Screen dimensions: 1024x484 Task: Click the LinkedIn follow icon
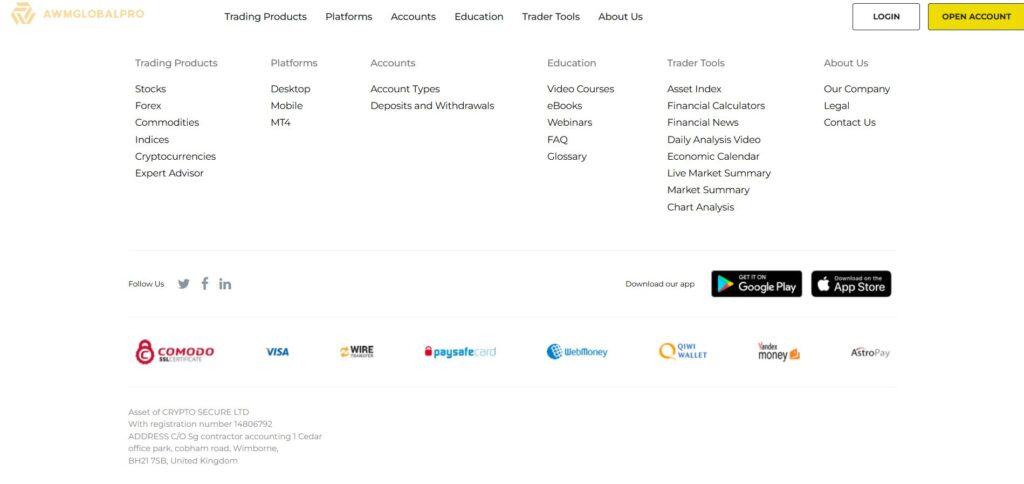pos(225,284)
